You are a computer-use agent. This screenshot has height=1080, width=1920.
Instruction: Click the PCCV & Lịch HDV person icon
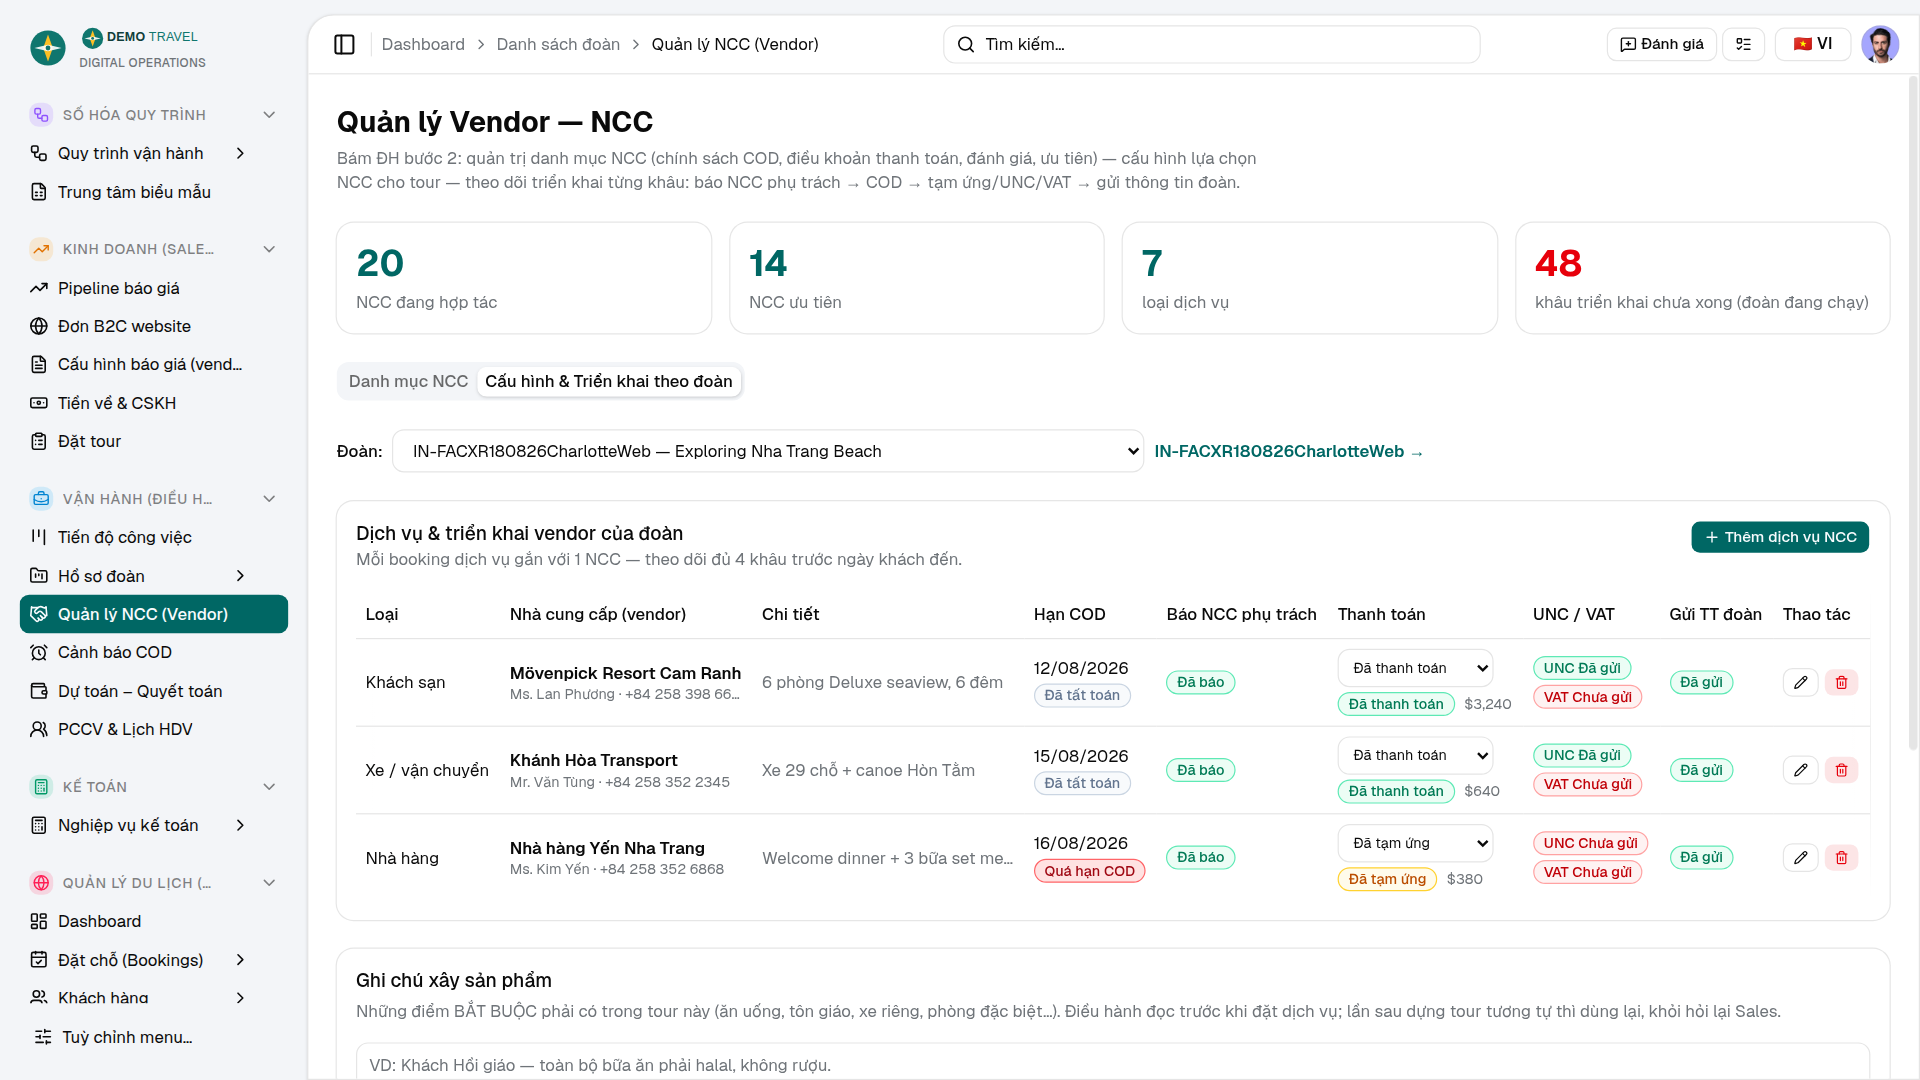[x=39, y=729]
